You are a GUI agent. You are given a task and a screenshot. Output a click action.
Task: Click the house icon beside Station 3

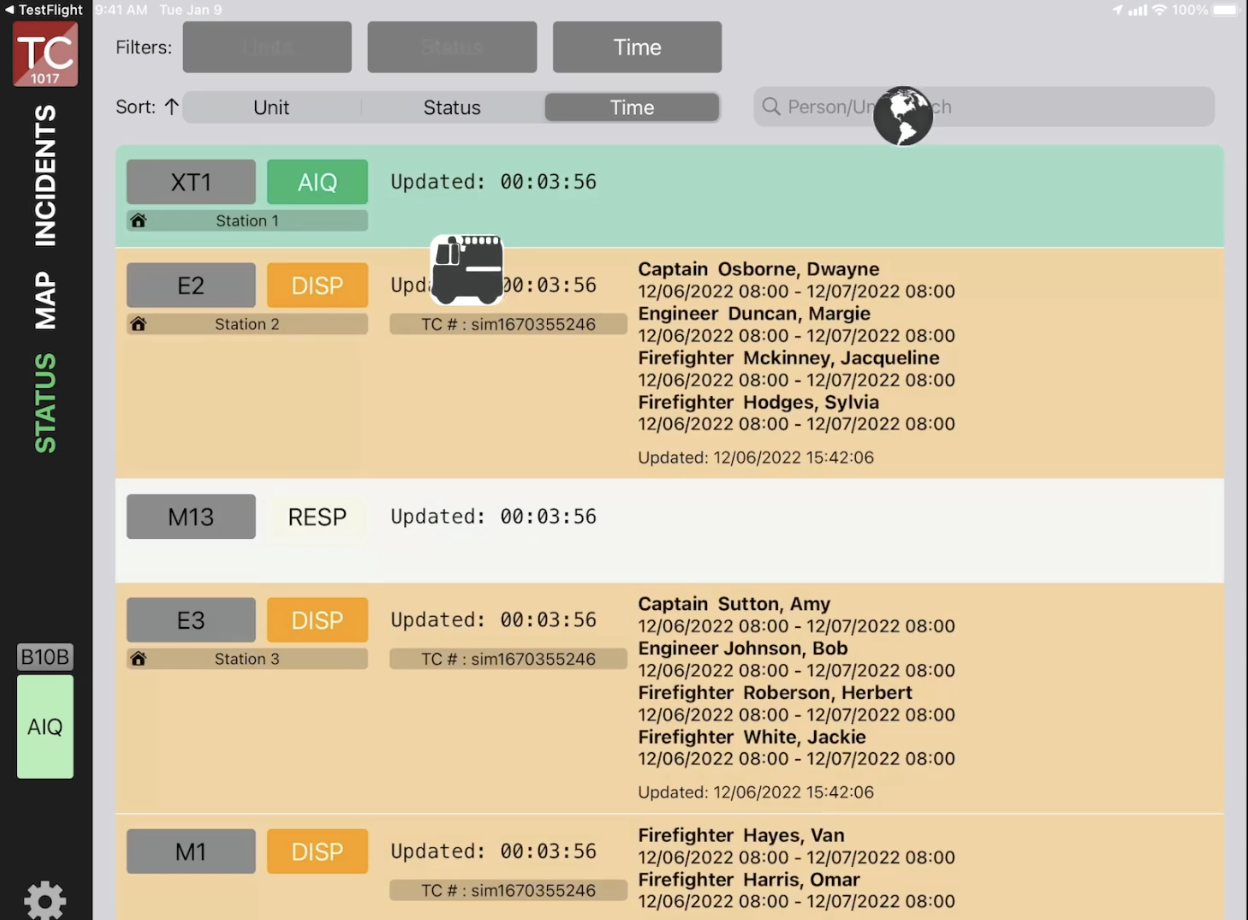139,659
